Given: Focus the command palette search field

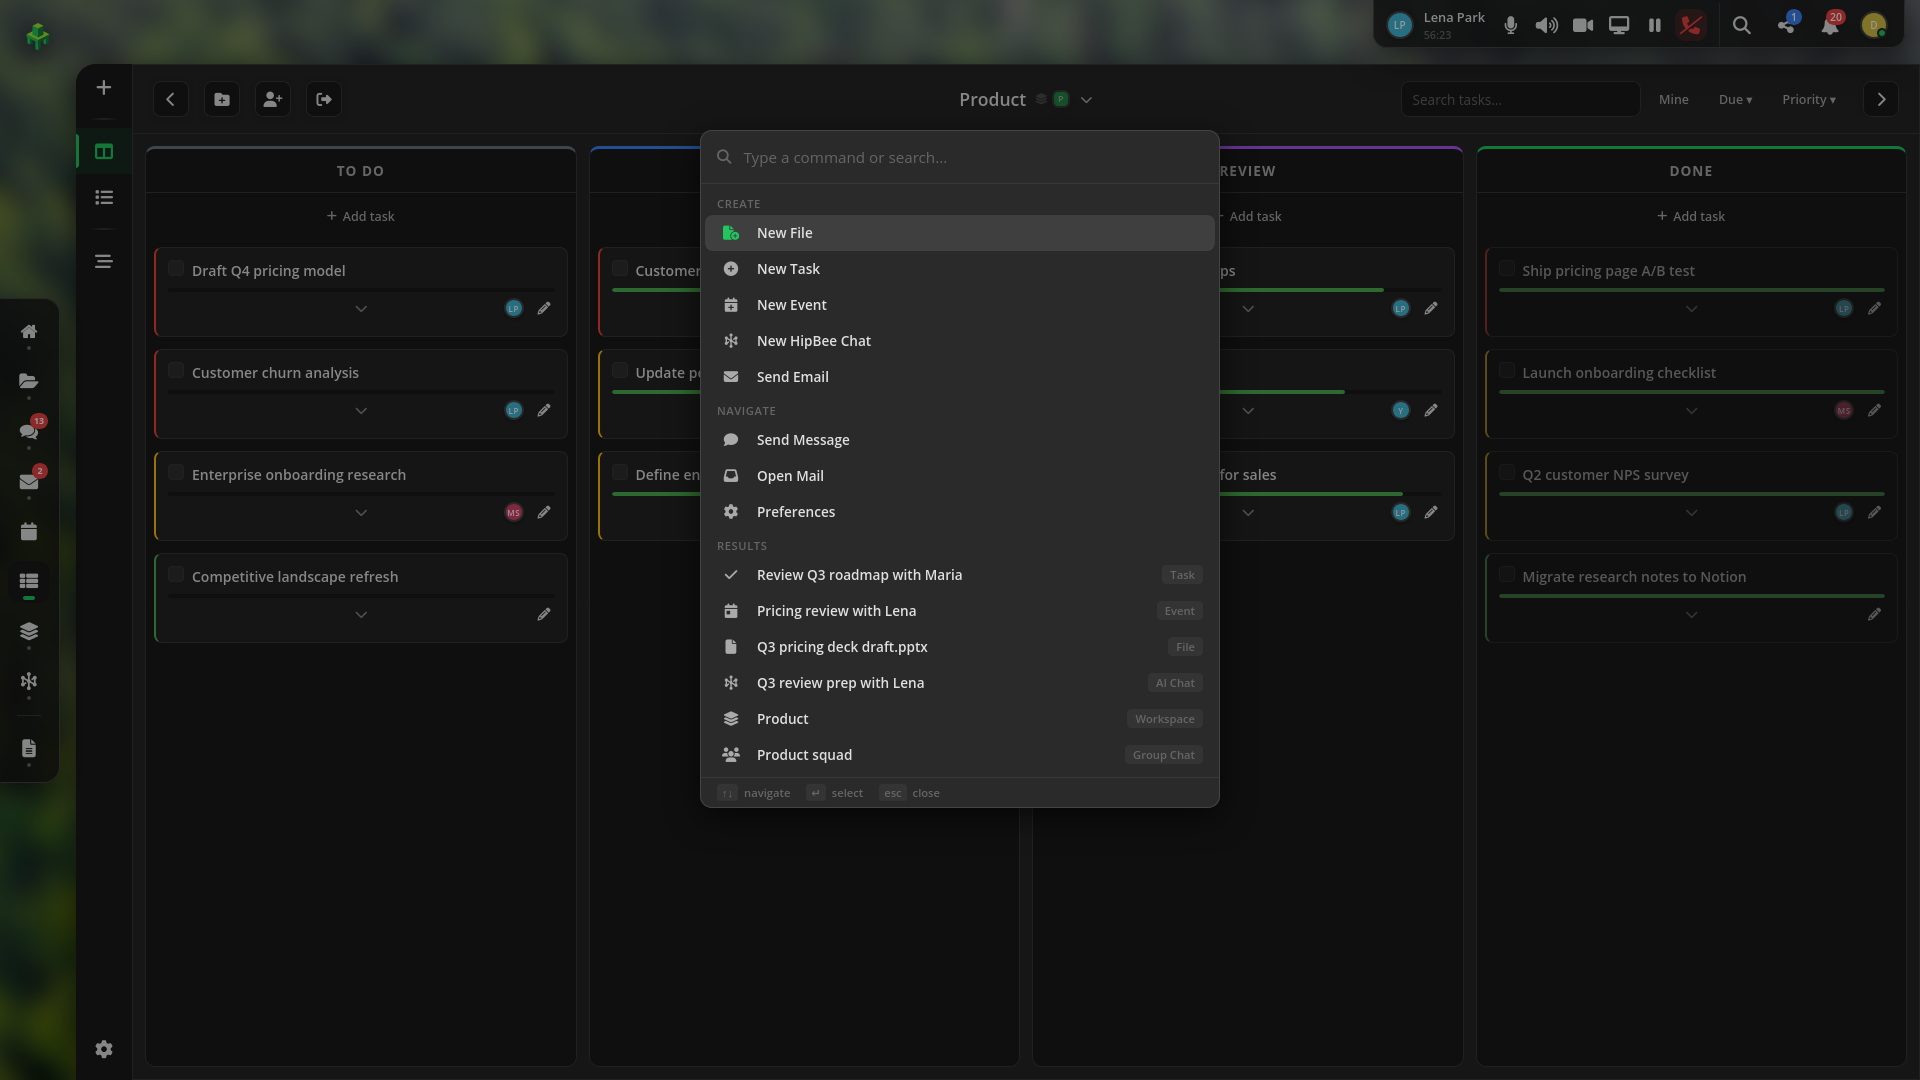Looking at the screenshot, I should 960,158.
